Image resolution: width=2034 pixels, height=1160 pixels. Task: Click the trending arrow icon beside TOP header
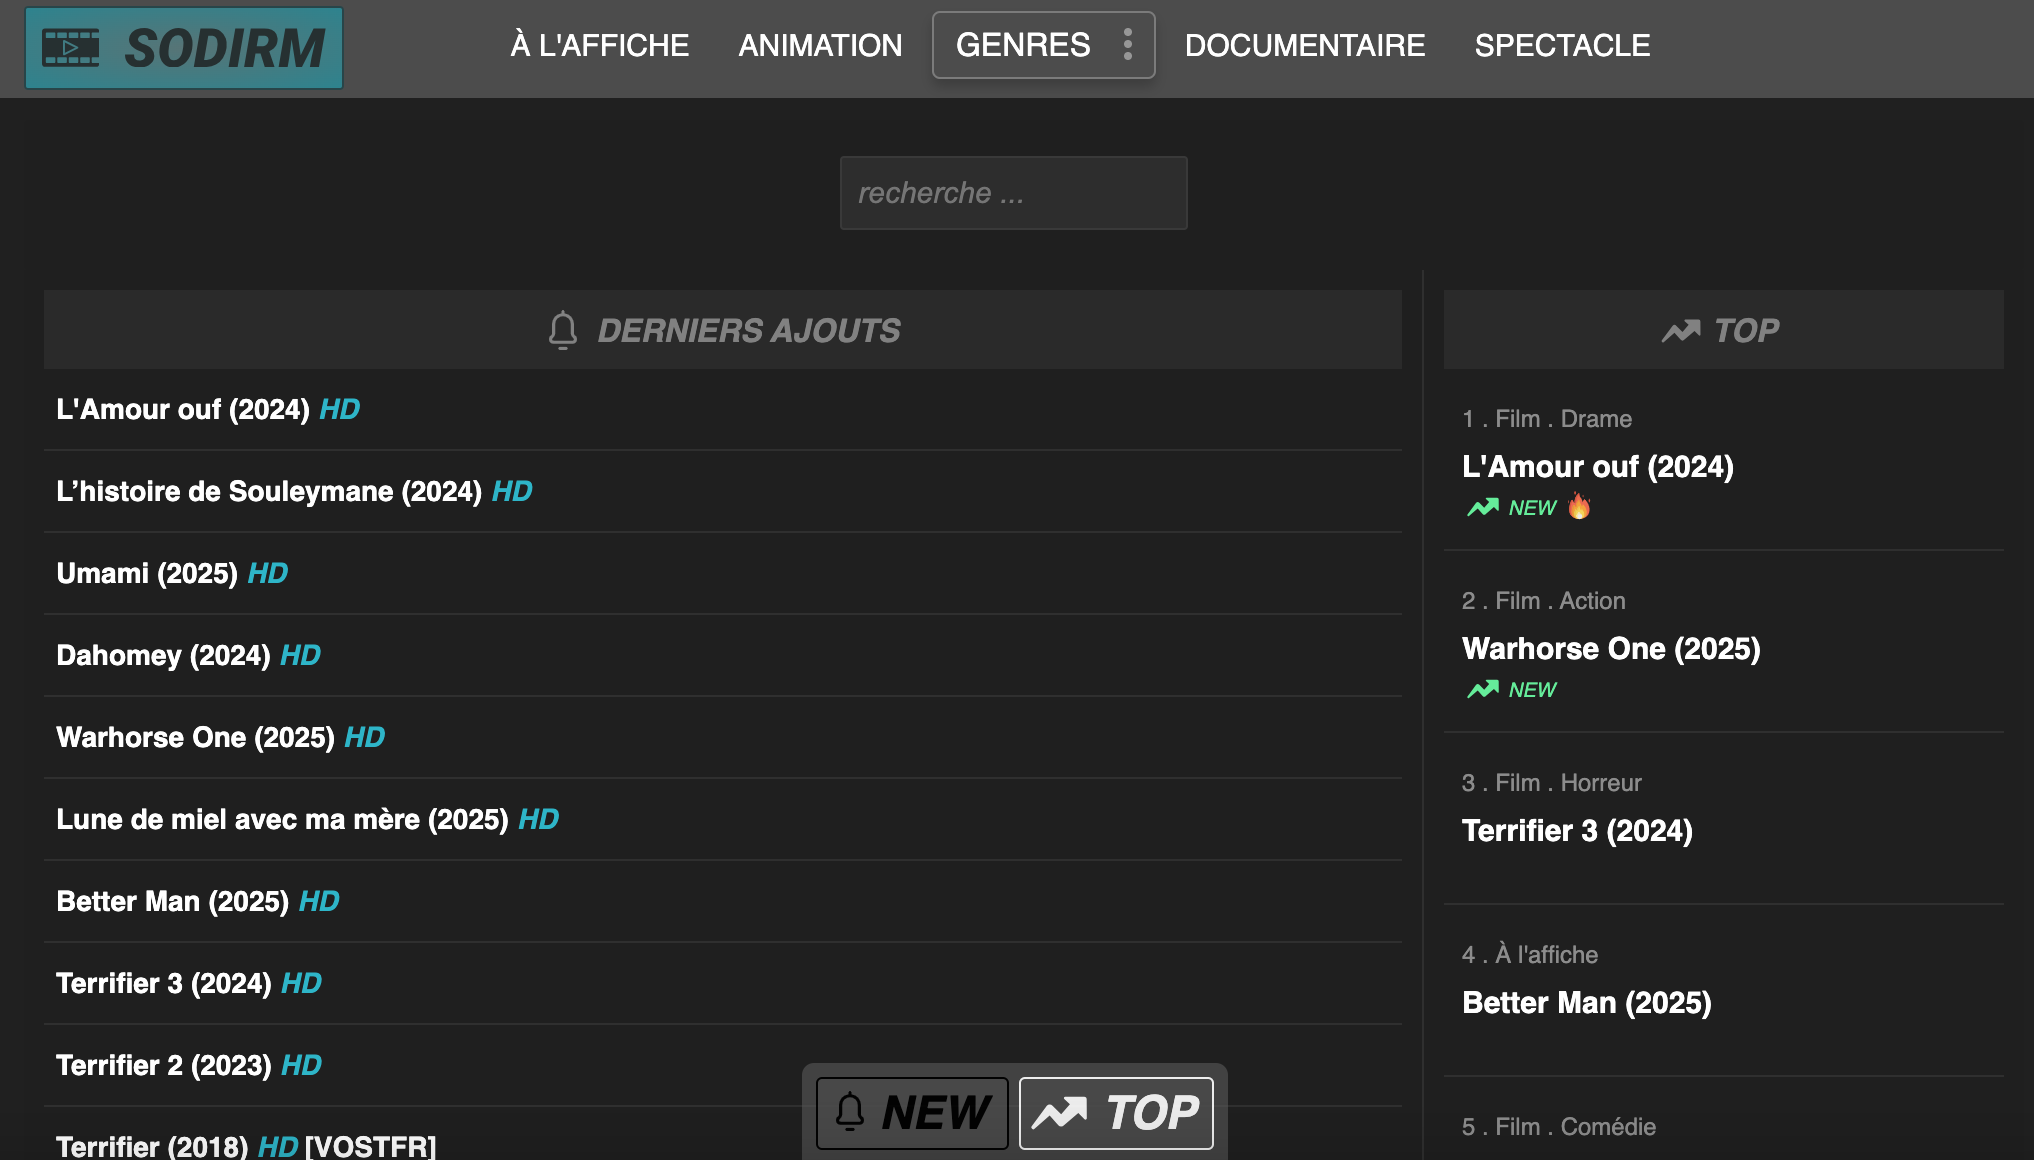coord(1681,331)
